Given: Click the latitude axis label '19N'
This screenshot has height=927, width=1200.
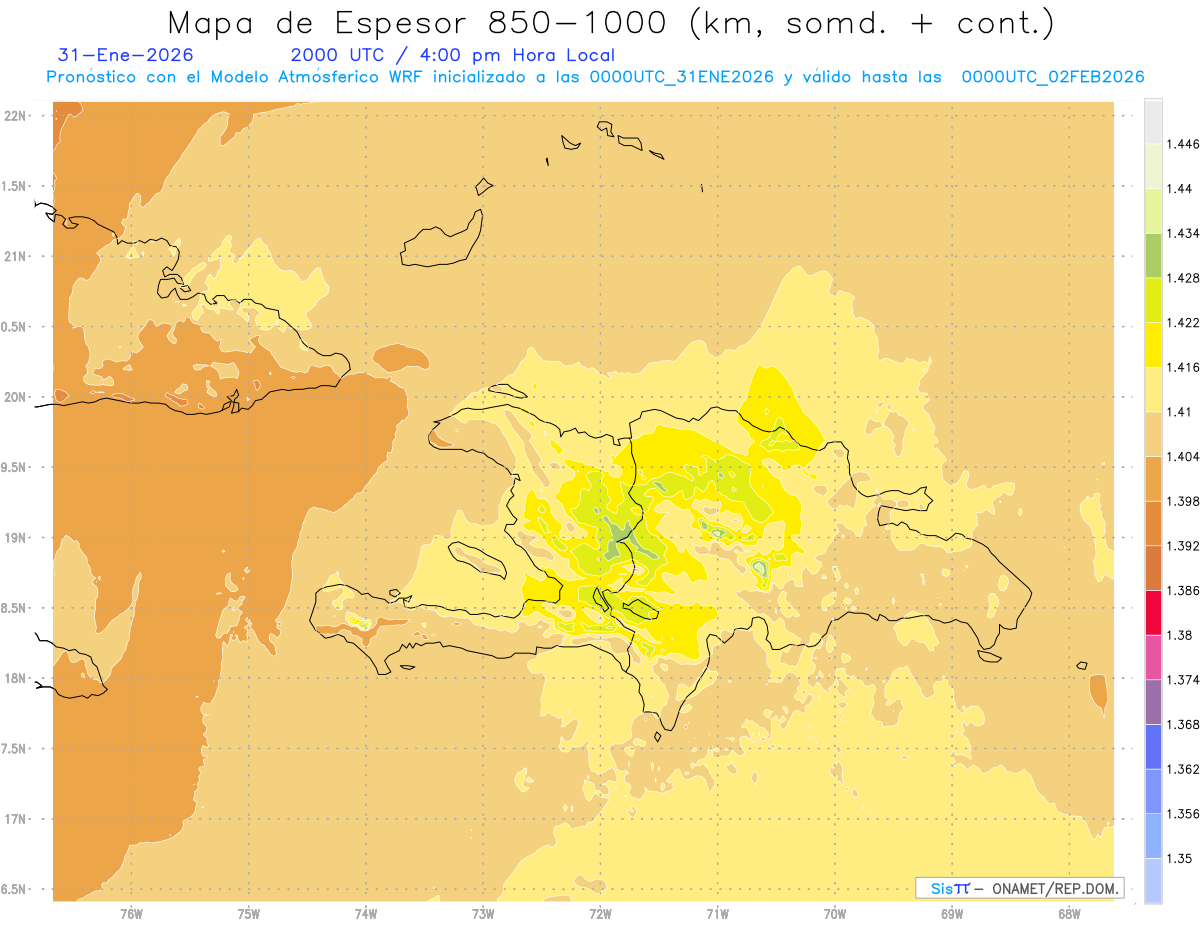Looking at the screenshot, I should (17, 538).
